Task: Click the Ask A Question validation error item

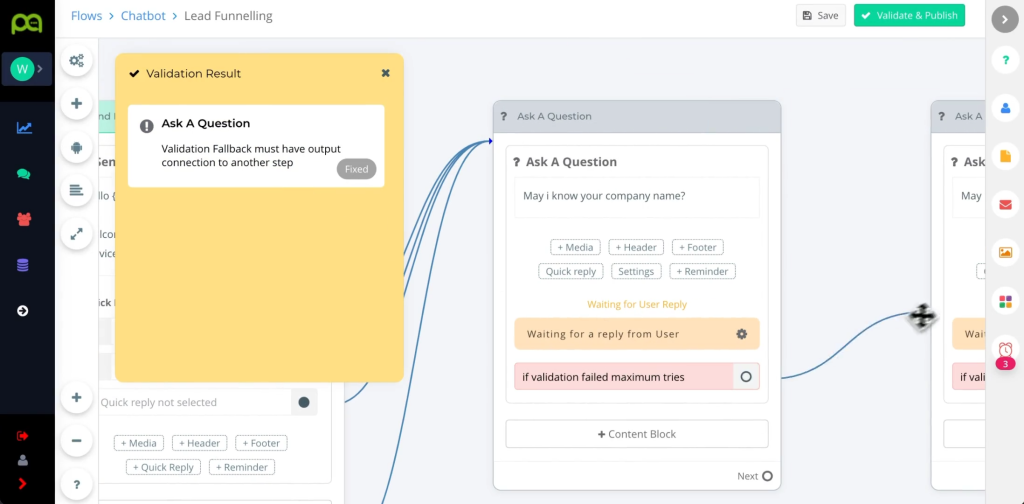Action: 256,146
